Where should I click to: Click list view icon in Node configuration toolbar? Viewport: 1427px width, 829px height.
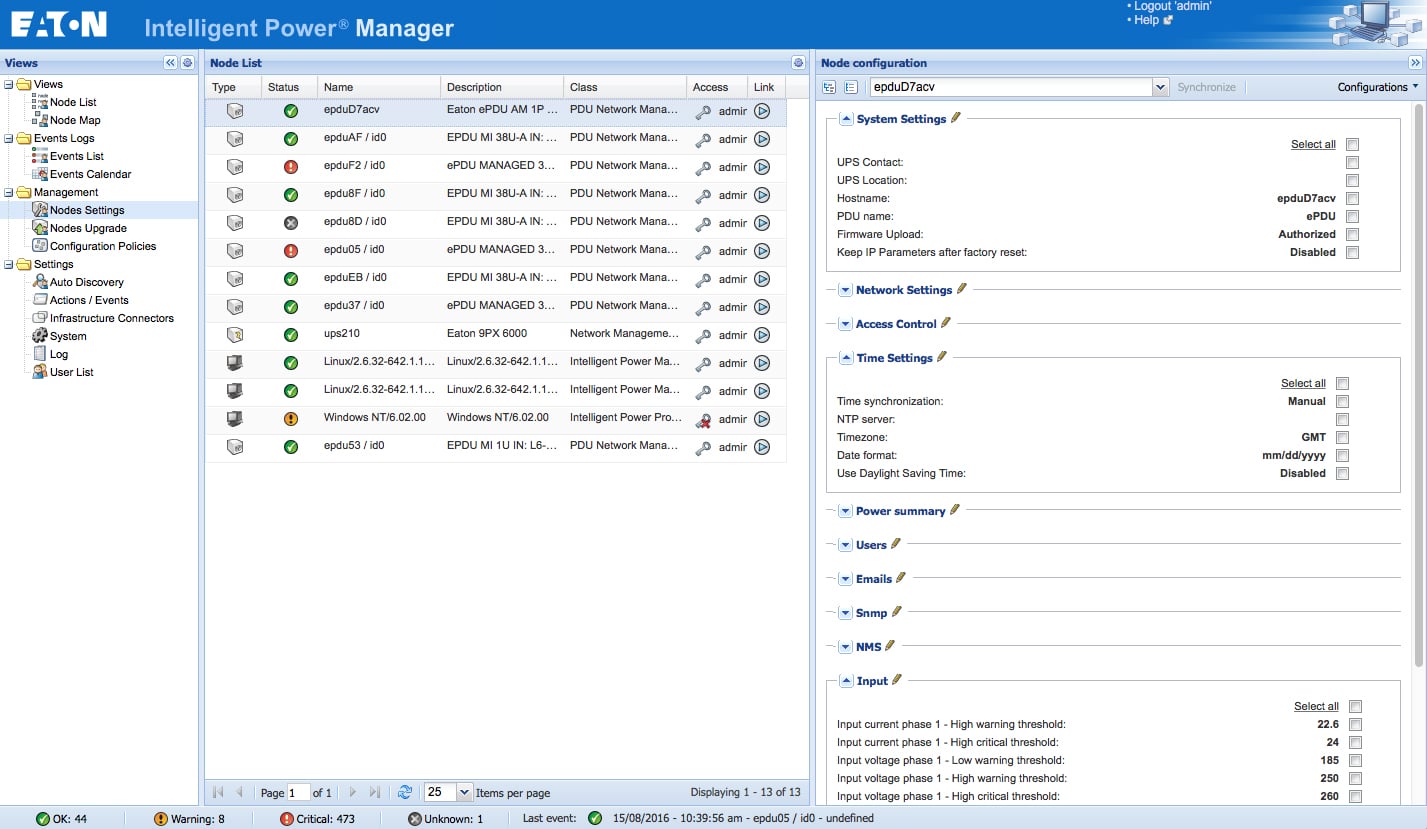(x=851, y=87)
